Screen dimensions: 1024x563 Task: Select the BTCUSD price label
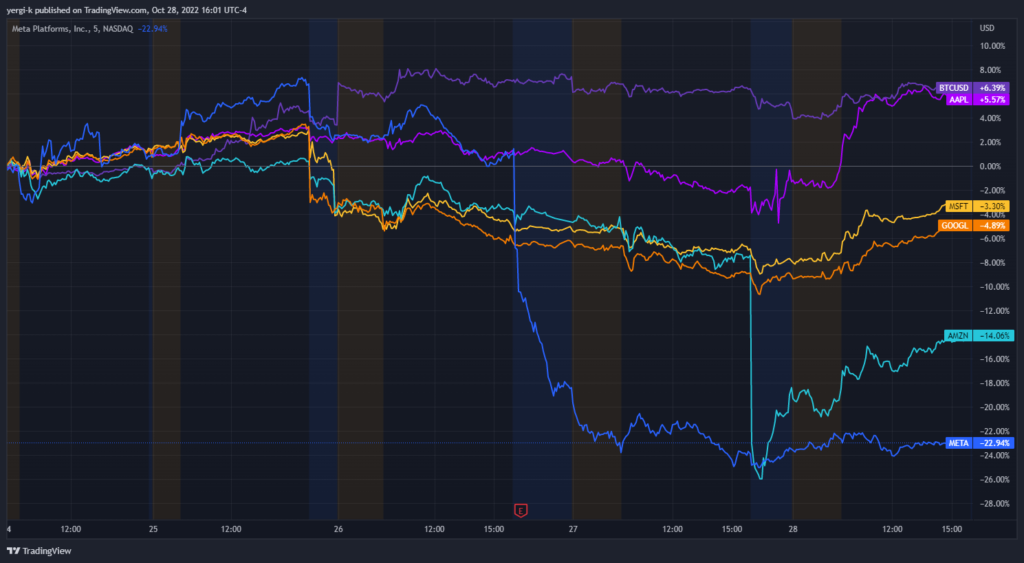click(954, 88)
